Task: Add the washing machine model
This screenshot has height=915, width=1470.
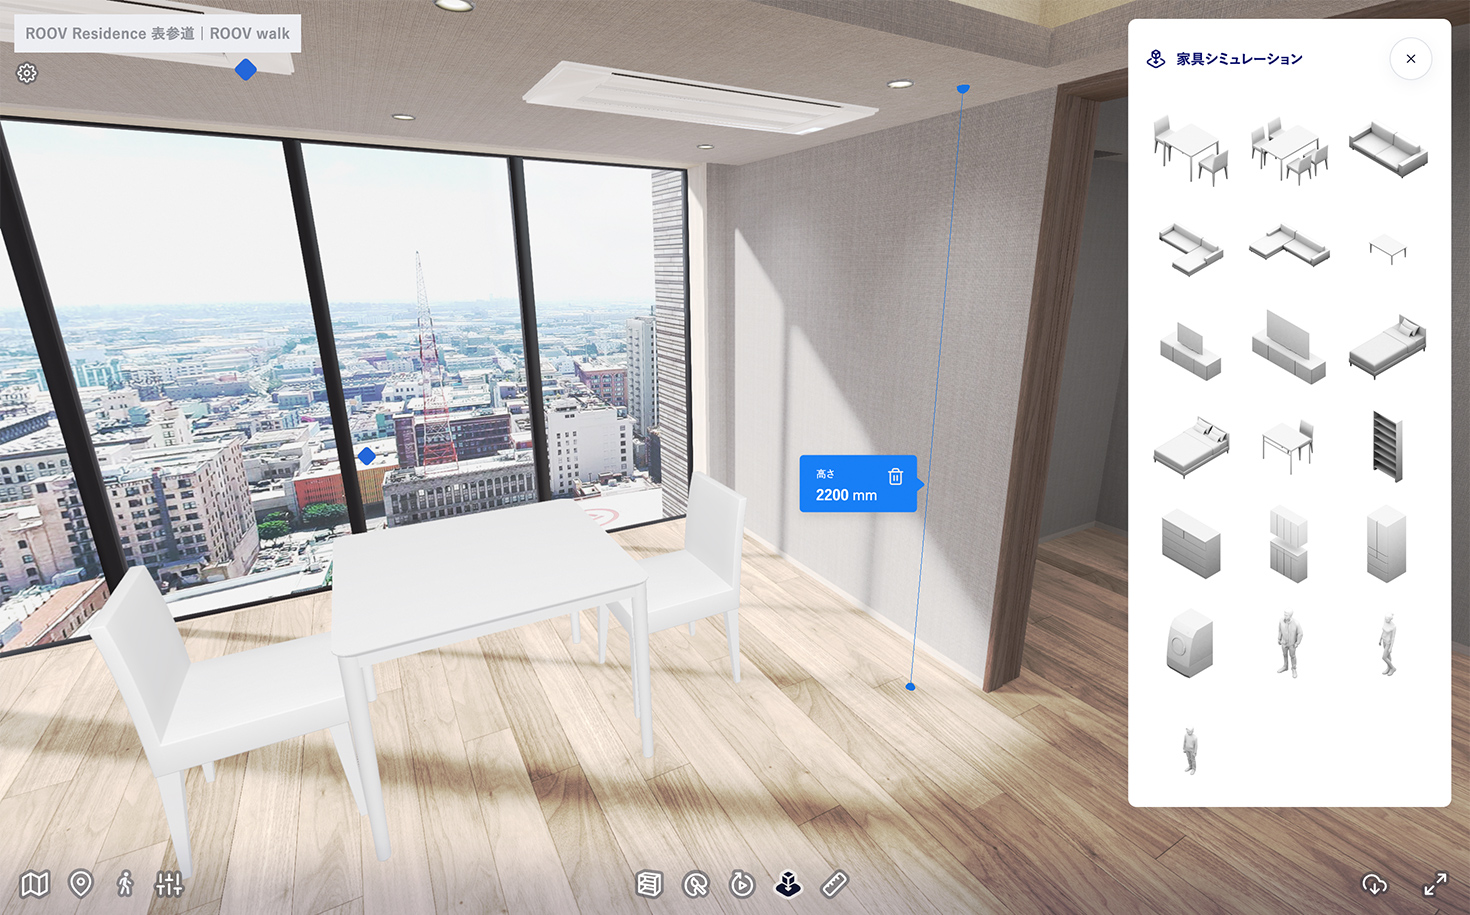Action: point(1190,644)
